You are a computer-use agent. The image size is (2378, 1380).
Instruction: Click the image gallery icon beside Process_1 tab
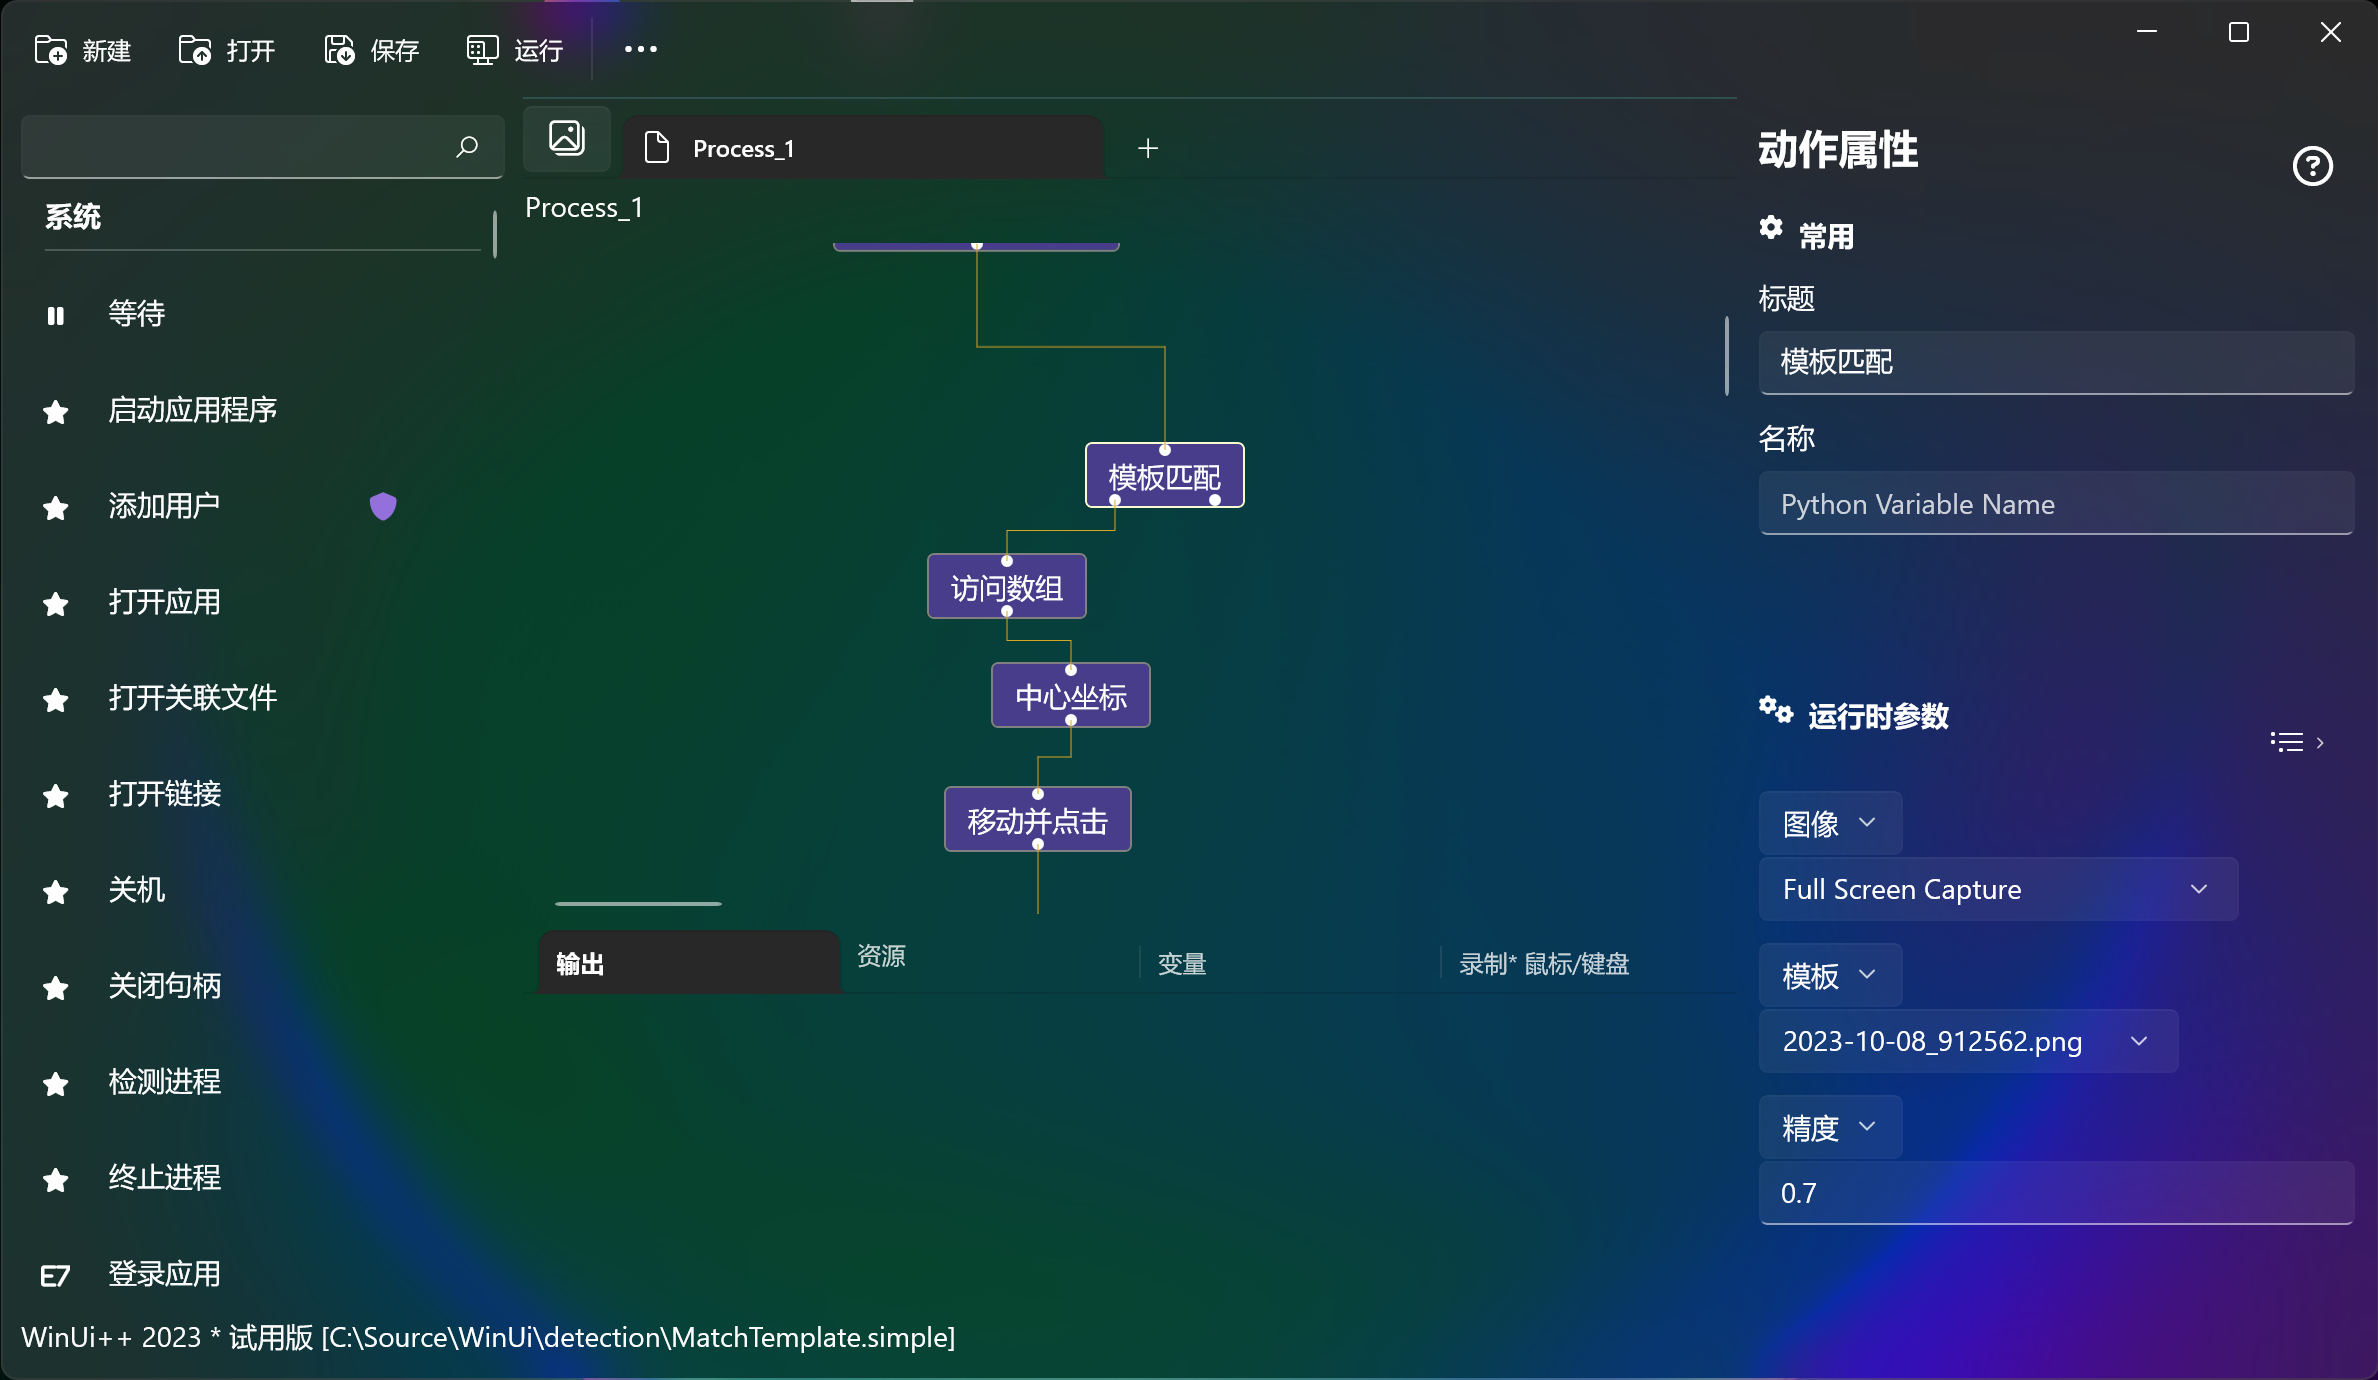(567, 138)
